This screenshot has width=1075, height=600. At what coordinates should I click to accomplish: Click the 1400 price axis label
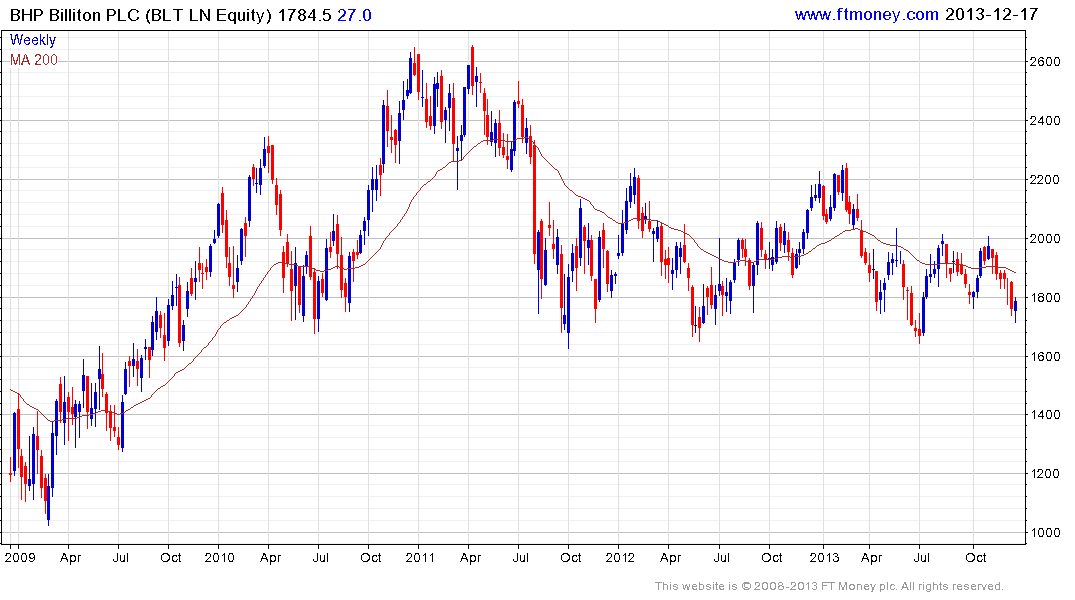click(1045, 414)
